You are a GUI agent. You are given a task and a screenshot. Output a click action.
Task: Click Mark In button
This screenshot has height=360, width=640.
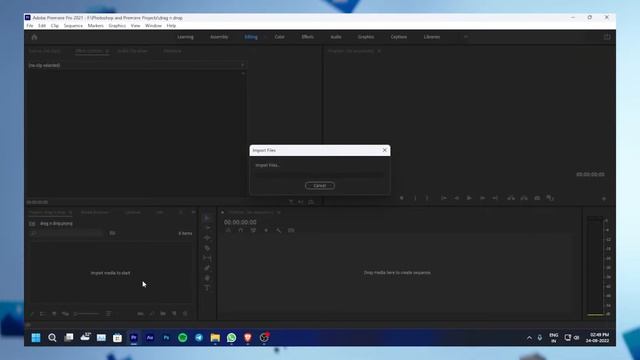tap(415, 198)
